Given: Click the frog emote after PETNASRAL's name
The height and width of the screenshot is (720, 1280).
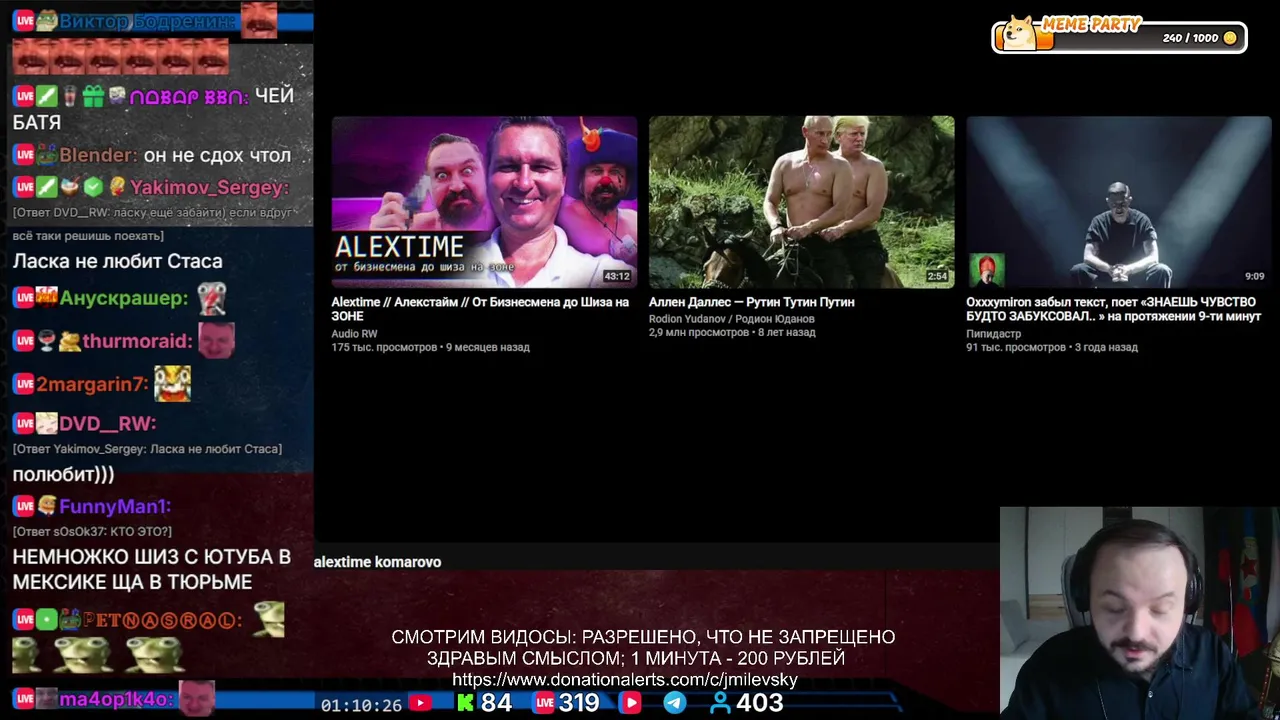Looking at the screenshot, I should 268,620.
